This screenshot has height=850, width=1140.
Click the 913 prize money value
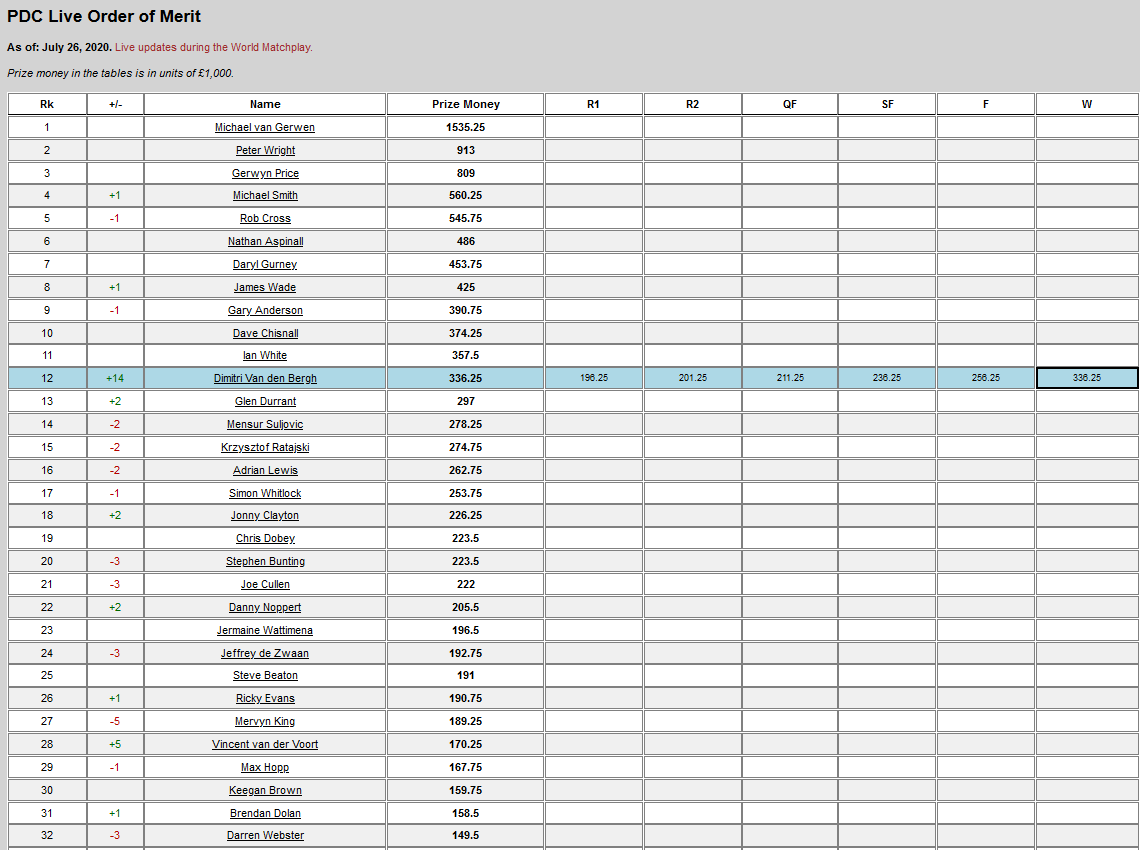[x=465, y=151]
